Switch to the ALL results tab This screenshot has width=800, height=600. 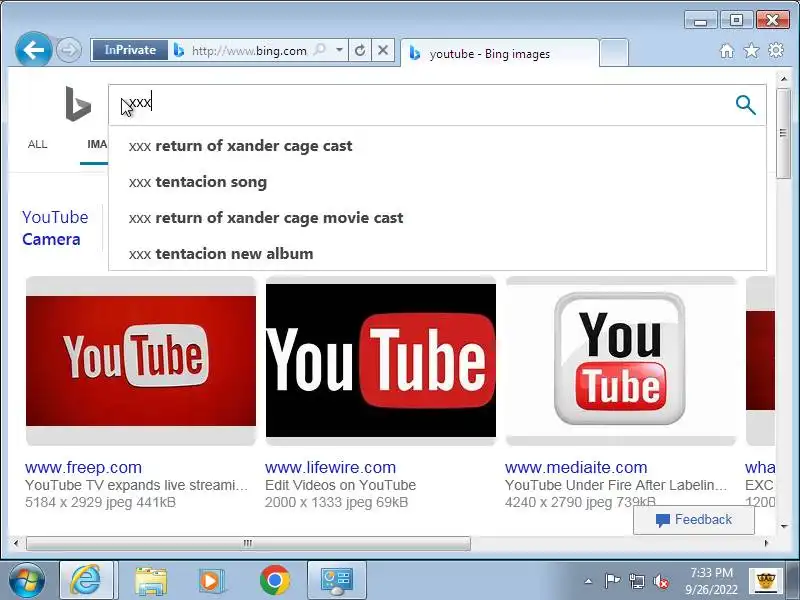pos(38,144)
